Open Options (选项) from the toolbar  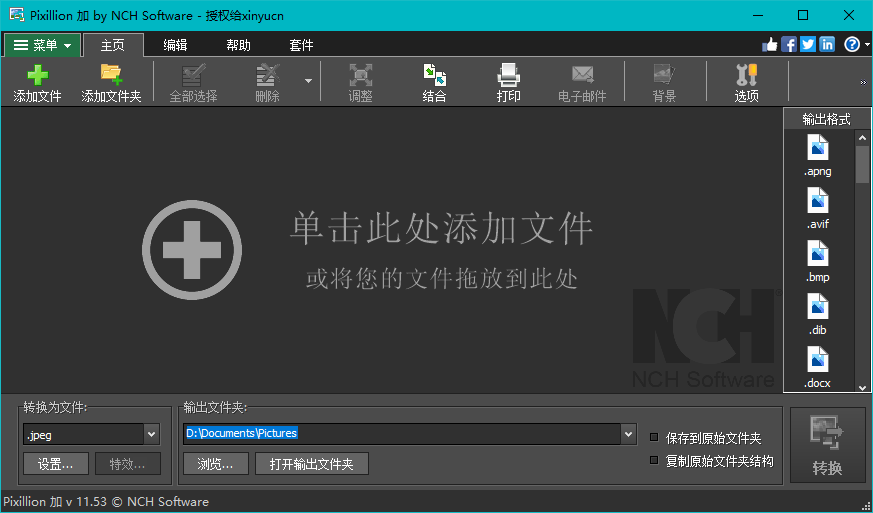(747, 83)
